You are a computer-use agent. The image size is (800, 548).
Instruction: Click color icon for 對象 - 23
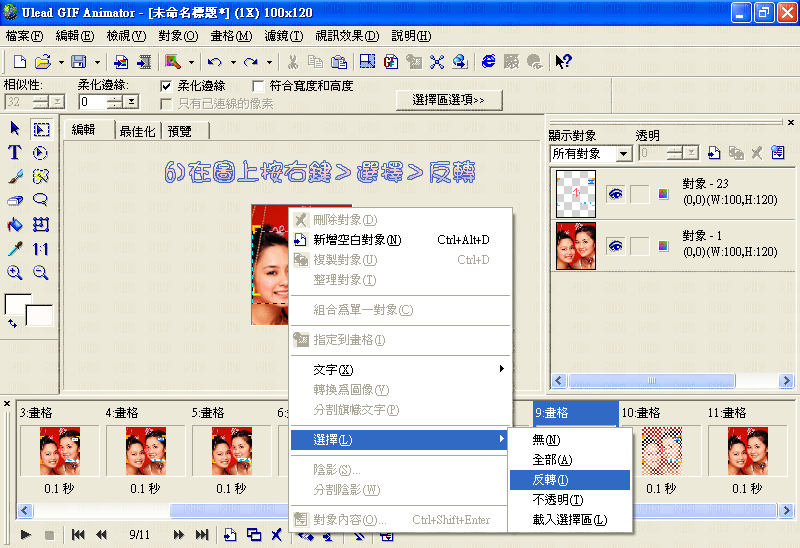pyautogui.click(x=663, y=194)
